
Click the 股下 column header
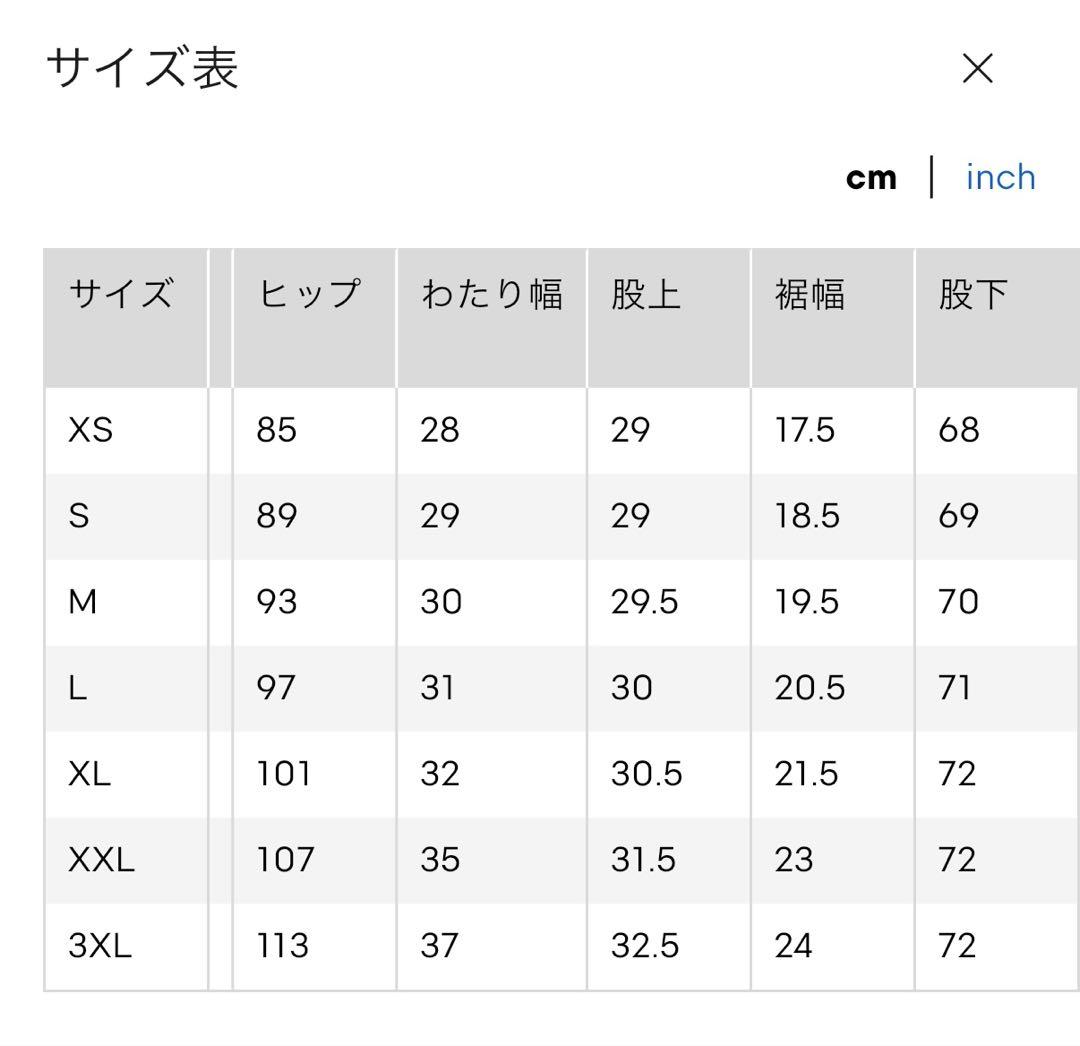[973, 294]
